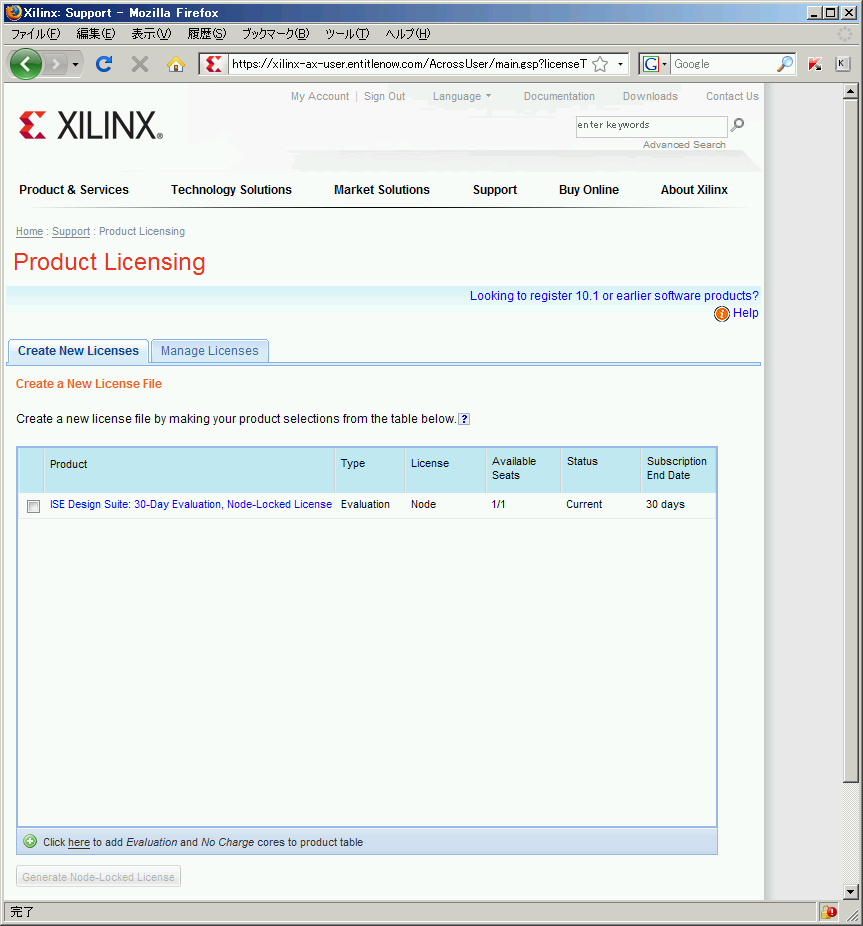Click the Firefox forward arrow button
The height and width of the screenshot is (926, 863).
coord(56,64)
